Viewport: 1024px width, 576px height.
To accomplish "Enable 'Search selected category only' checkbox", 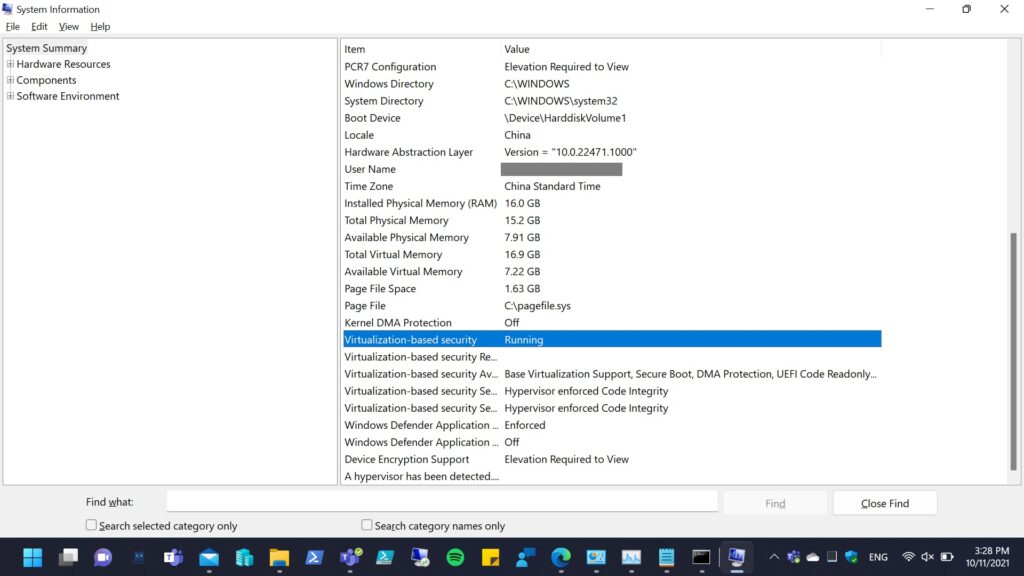I will (92, 525).
